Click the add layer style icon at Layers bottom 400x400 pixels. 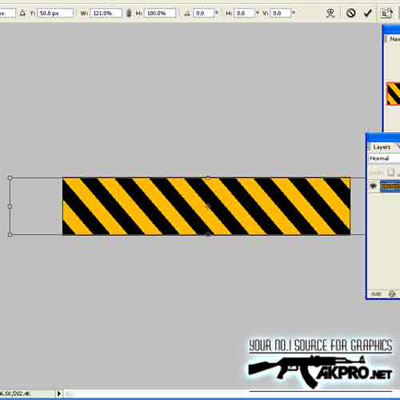click(392, 294)
